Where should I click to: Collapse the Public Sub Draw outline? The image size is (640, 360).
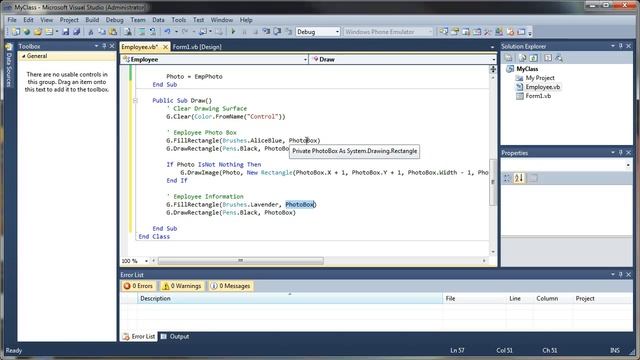pos(135,100)
